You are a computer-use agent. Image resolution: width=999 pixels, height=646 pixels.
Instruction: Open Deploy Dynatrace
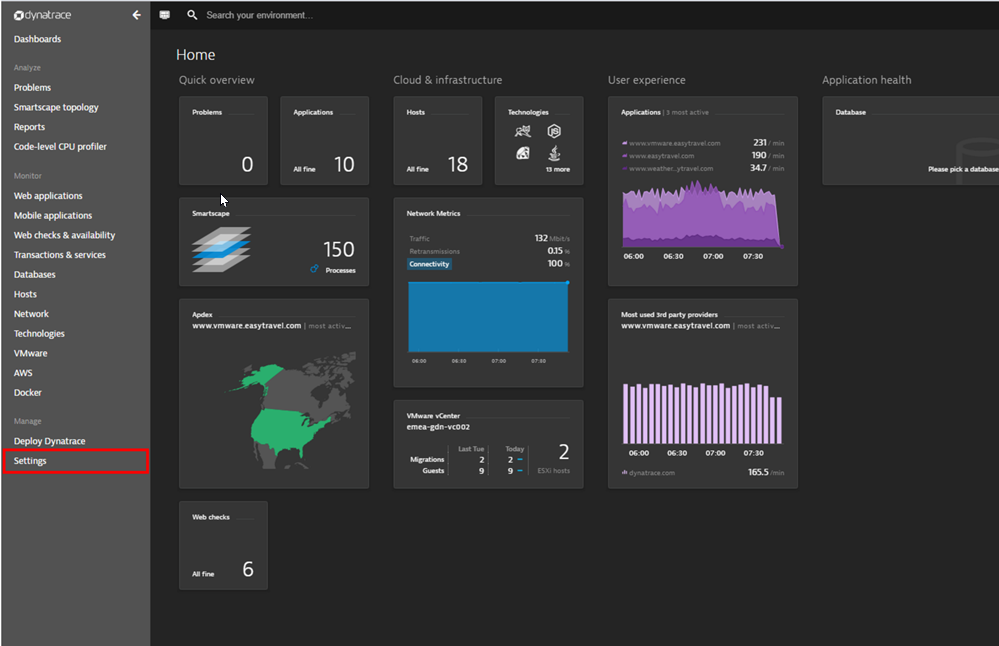pyautogui.click(x=50, y=441)
